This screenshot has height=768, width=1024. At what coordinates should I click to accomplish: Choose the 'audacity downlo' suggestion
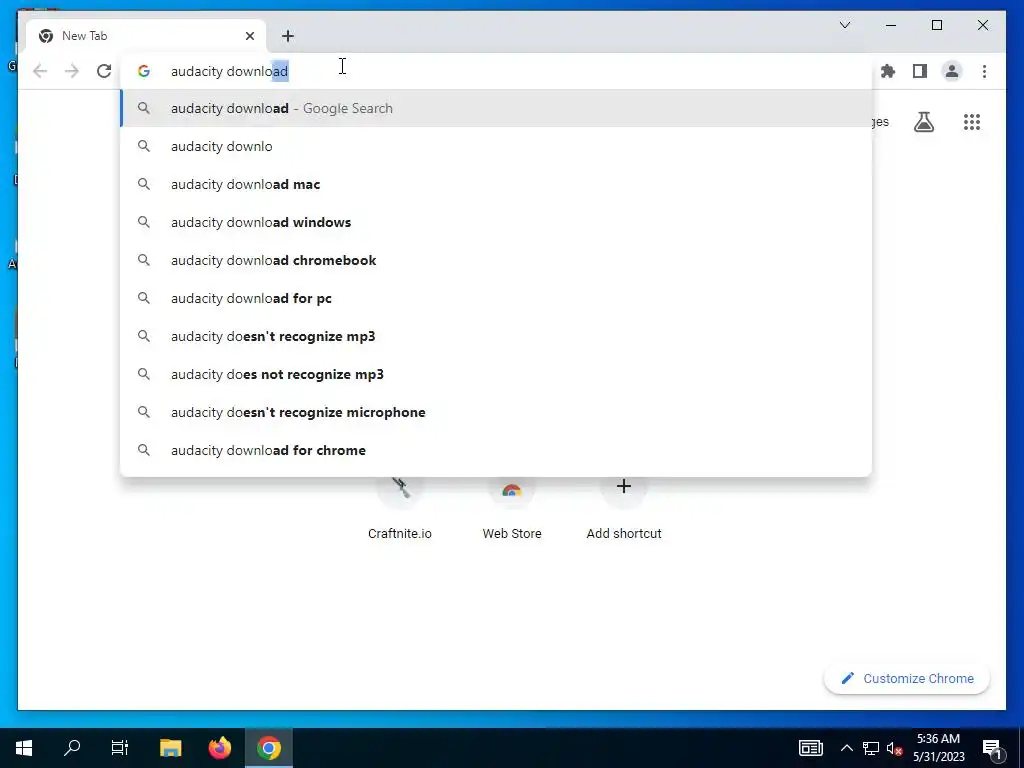tap(496, 146)
